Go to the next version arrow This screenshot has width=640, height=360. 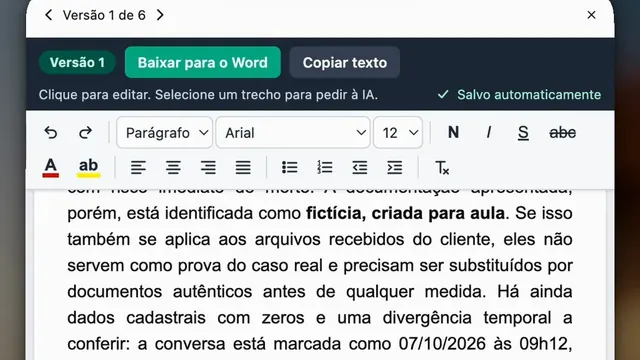[x=160, y=15]
